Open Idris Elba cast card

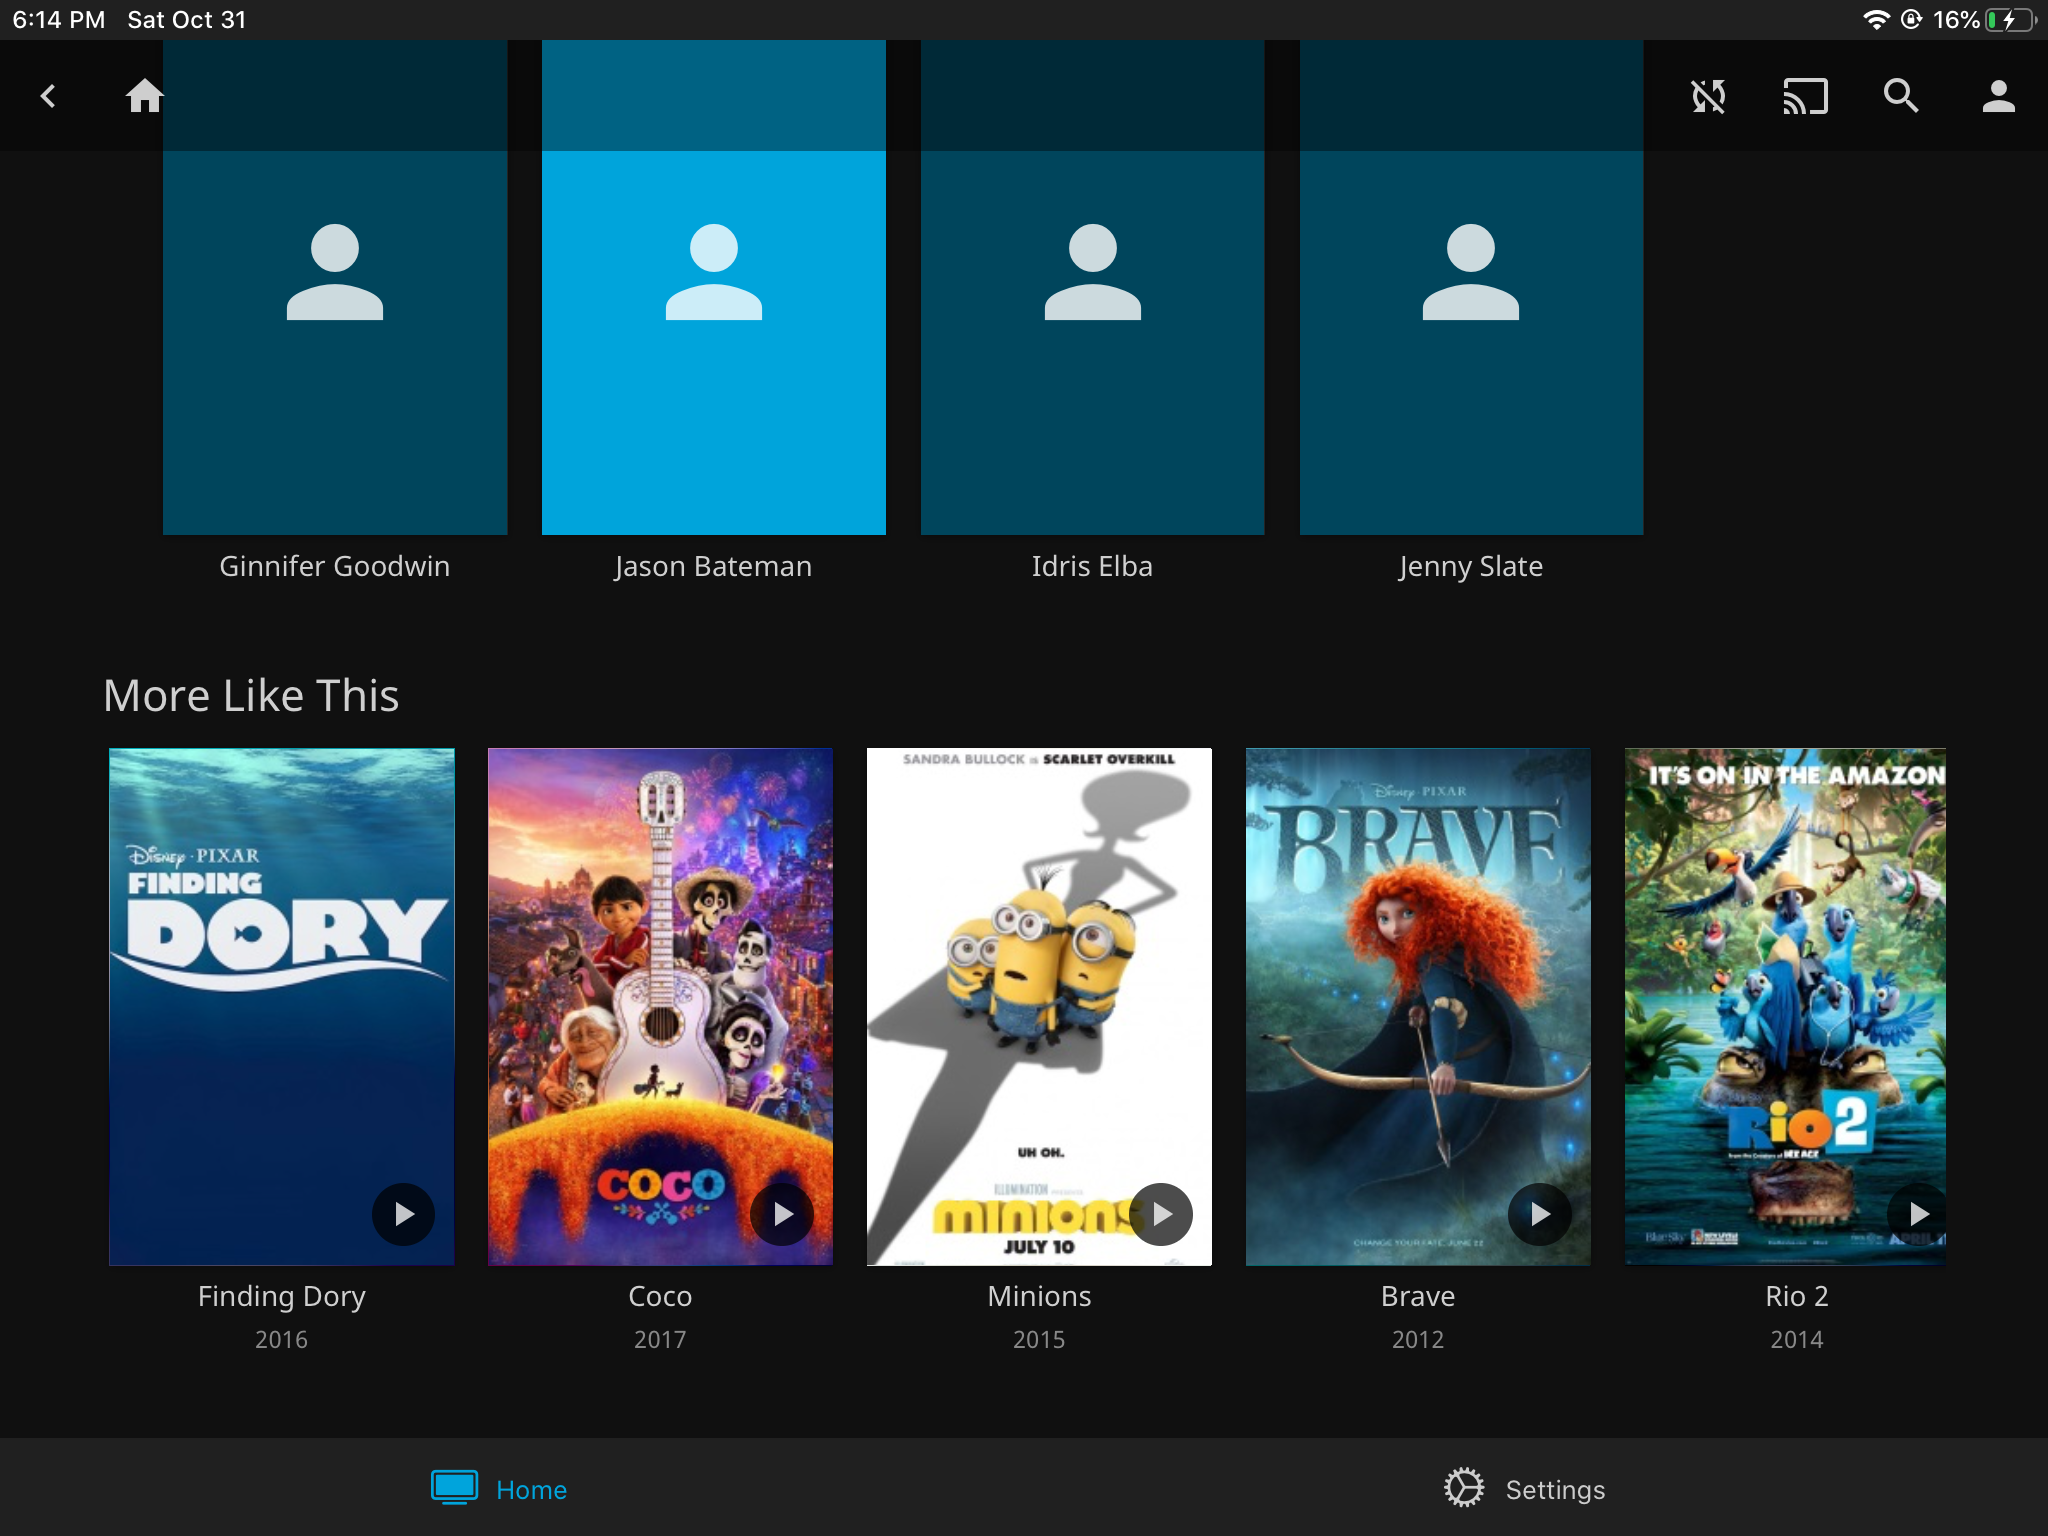click(1092, 287)
